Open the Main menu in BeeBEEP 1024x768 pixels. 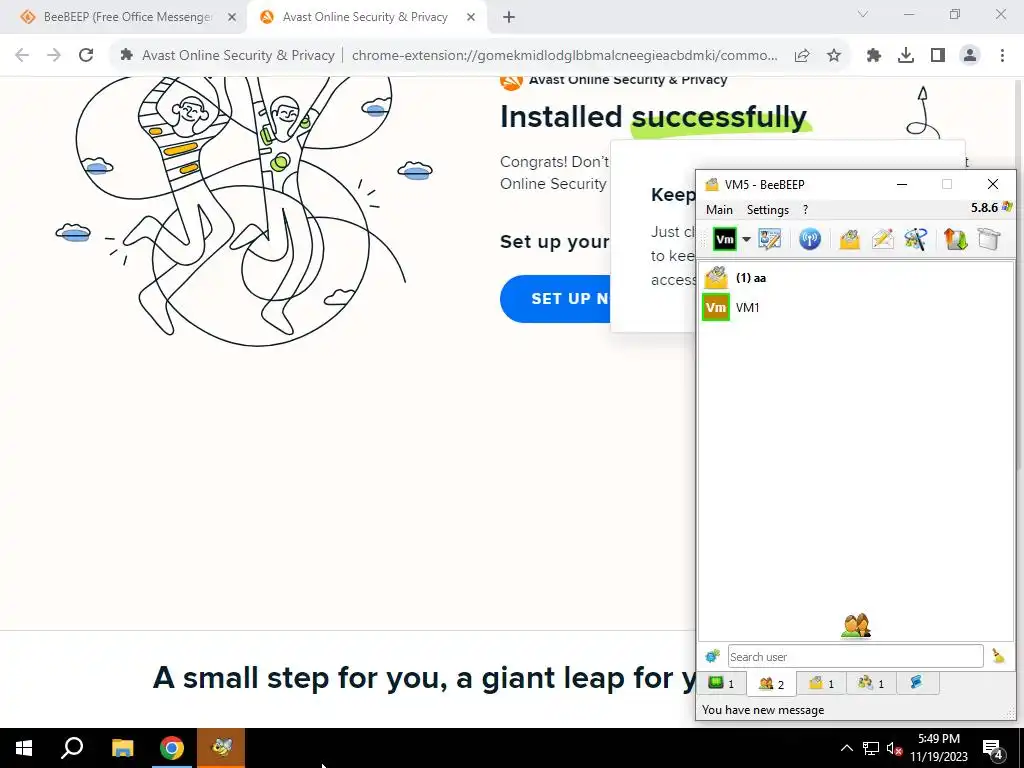(x=719, y=210)
